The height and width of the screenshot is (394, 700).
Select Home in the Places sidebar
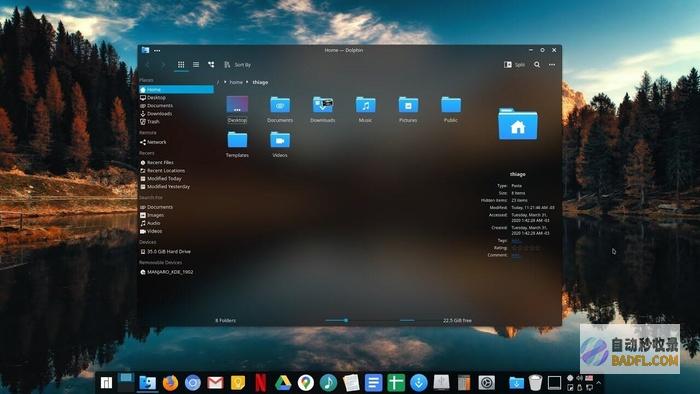click(176, 90)
